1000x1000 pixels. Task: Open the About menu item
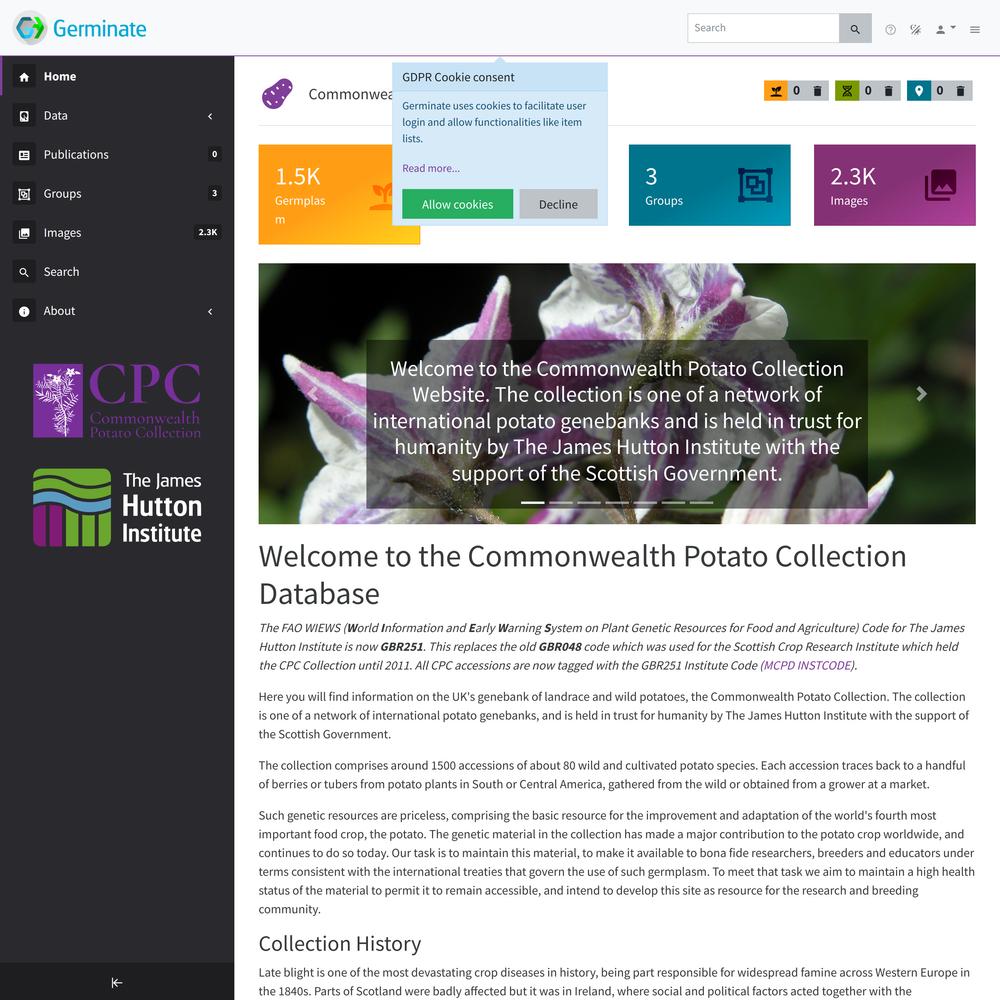(117, 311)
